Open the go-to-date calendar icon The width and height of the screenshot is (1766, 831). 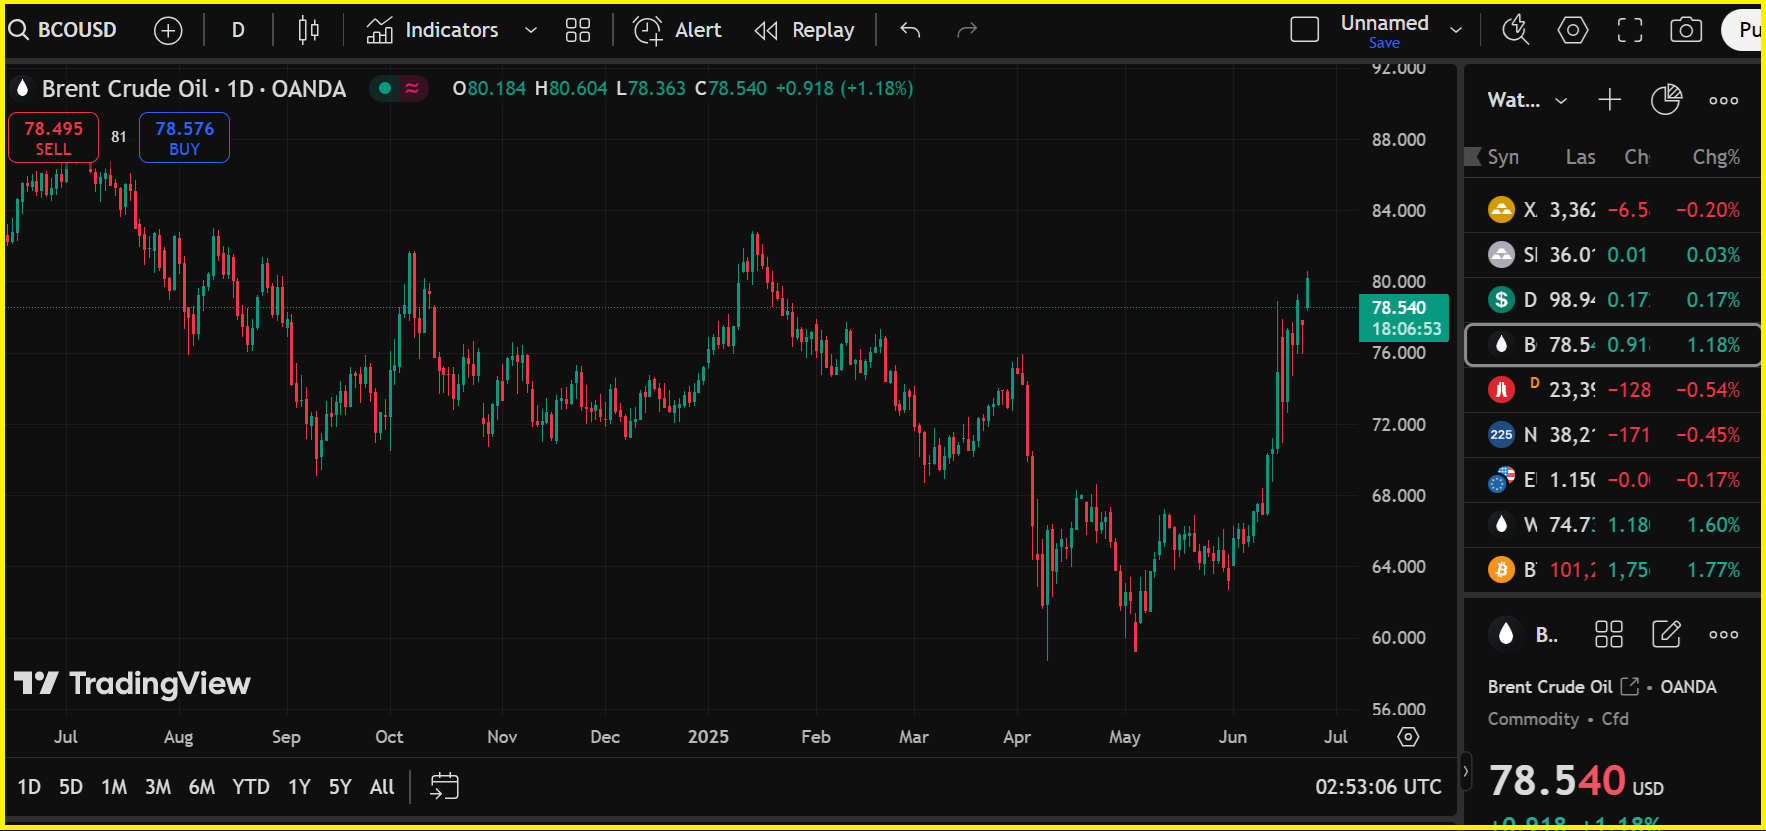444,787
